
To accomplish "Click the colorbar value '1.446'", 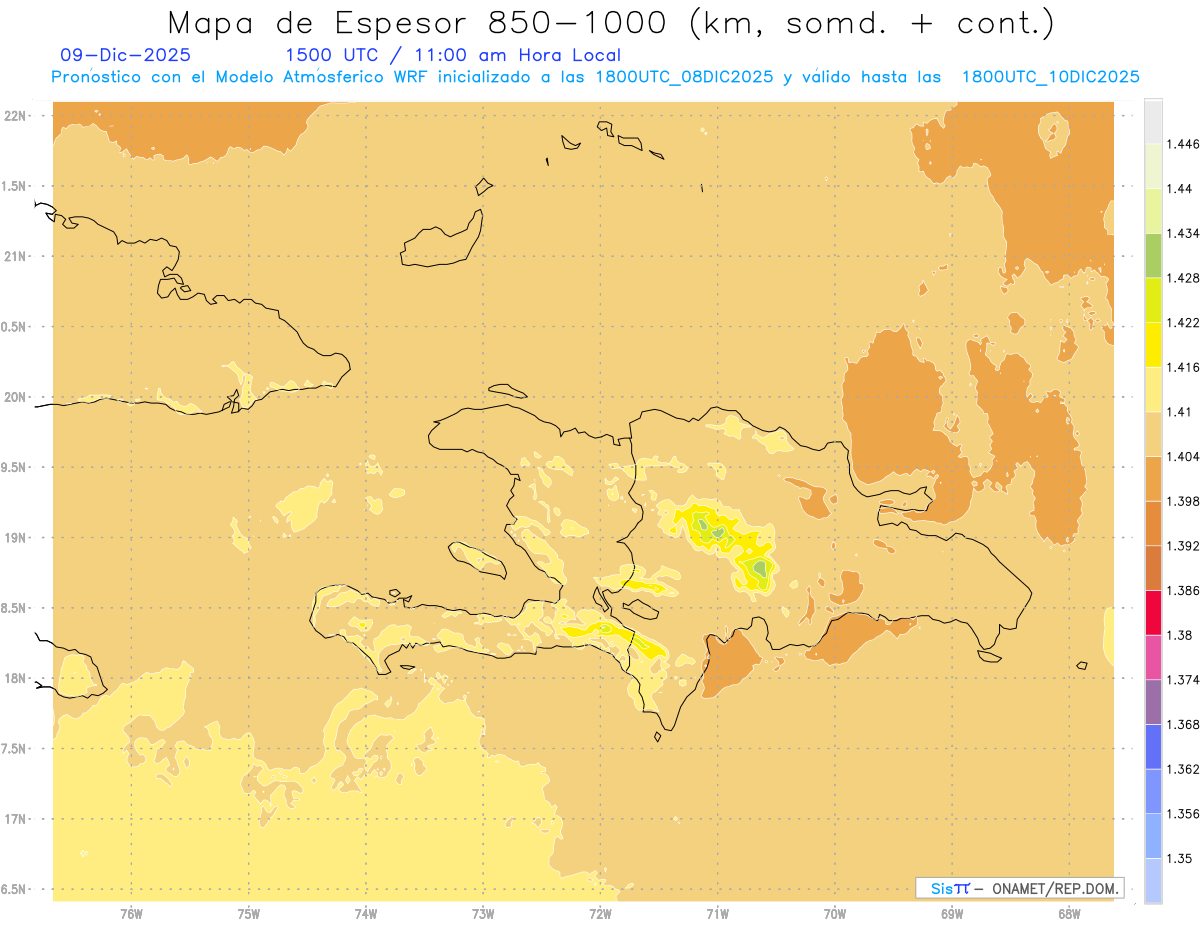I will click(1185, 144).
